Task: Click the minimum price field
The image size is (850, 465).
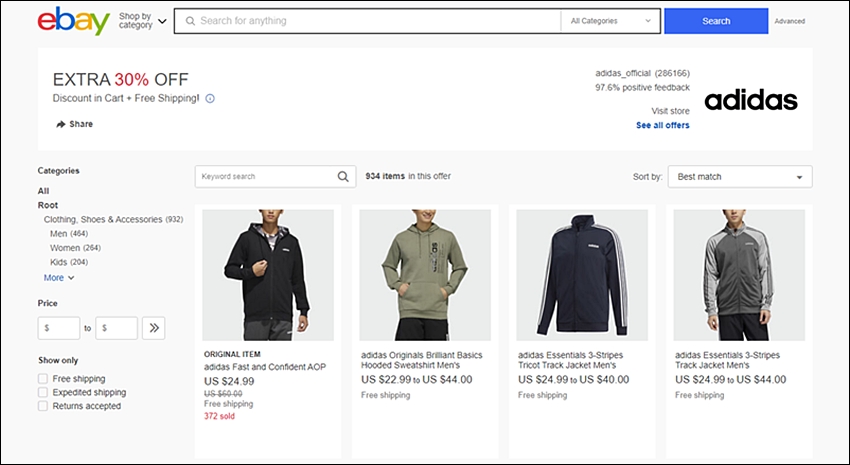Action: pyautogui.click(x=59, y=328)
